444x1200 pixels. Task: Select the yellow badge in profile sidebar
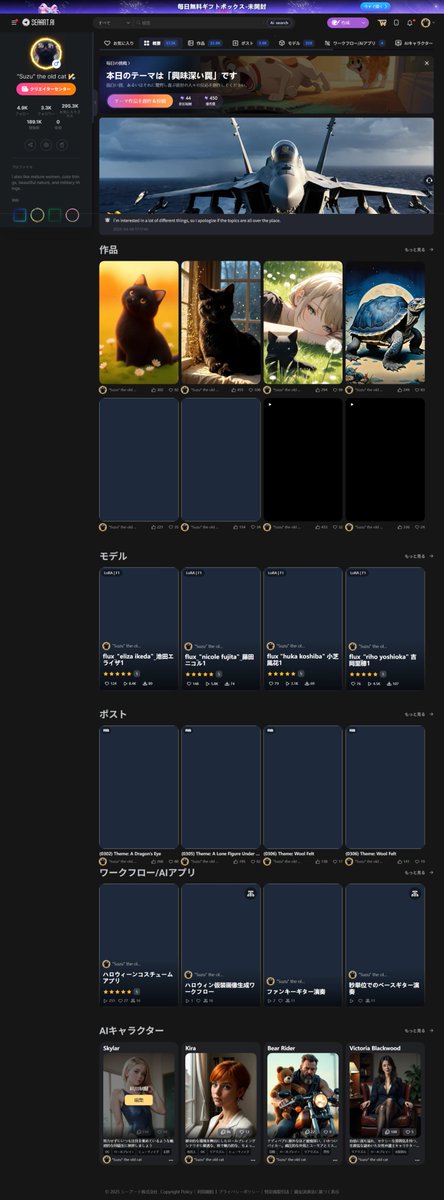(x=37, y=214)
